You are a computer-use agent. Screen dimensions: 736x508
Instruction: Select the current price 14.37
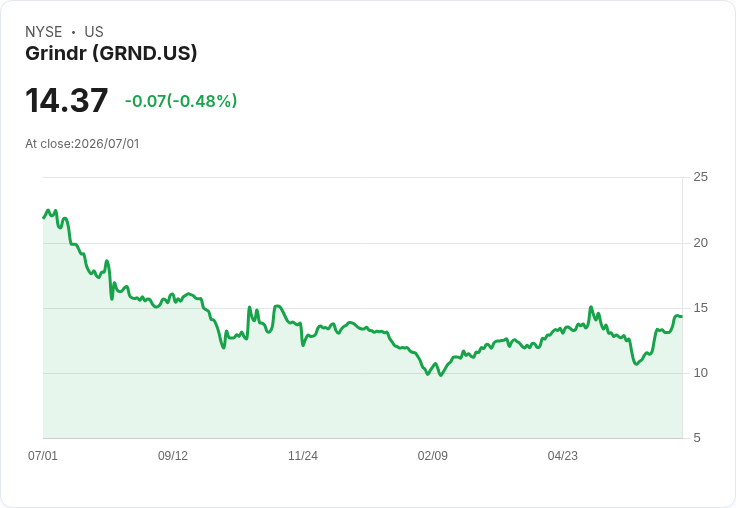pos(67,100)
